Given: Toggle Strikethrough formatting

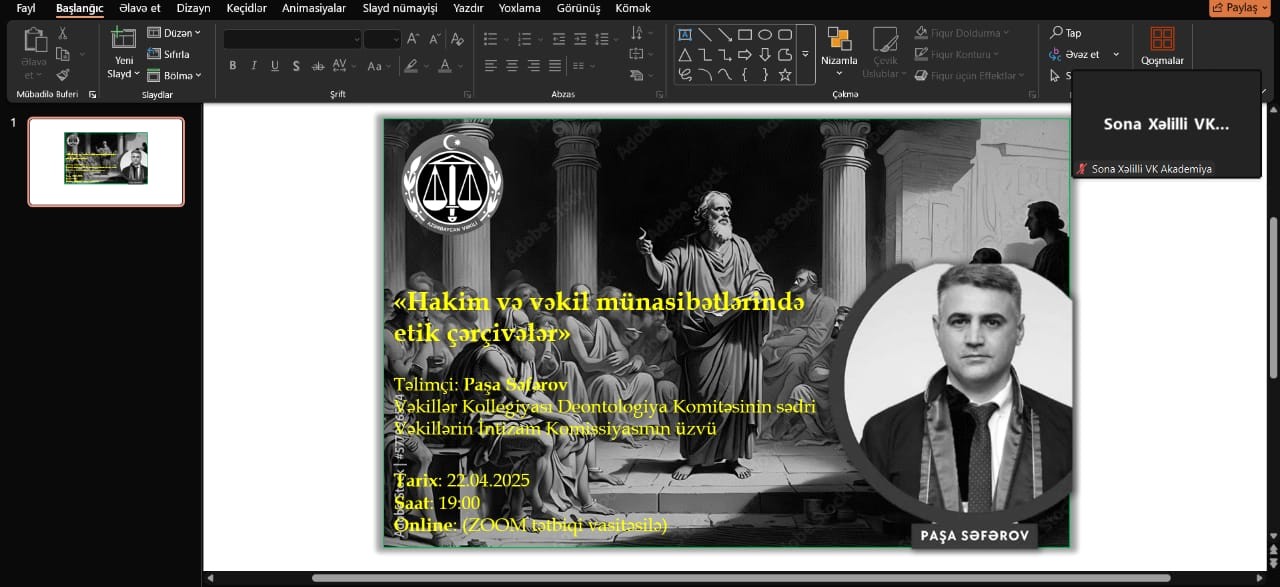Looking at the screenshot, I should pos(318,66).
